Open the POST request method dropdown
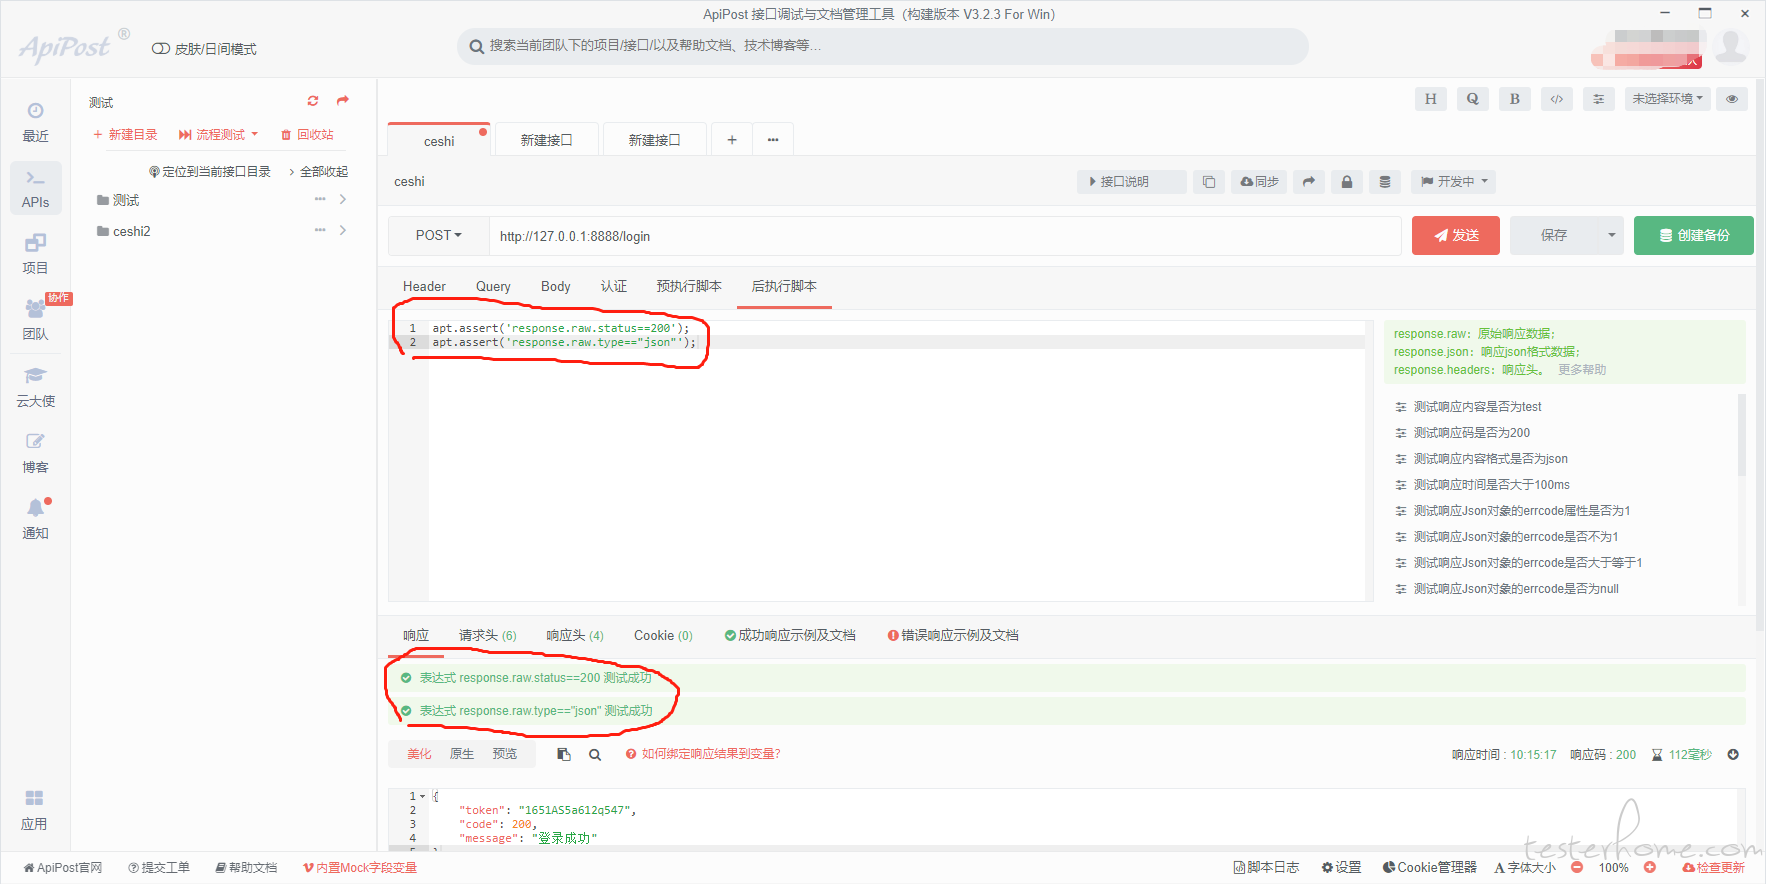Viewport: 1766px width, 884px height. (439, 236)
